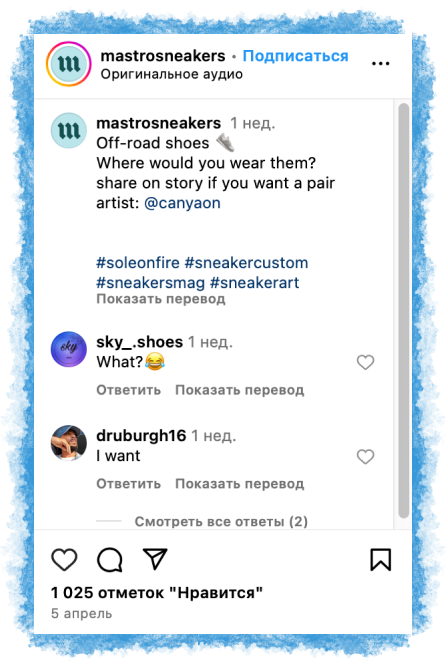Expand Смотреть все ответы (2)
This screenshot has height=668, width=446.
[221, 521]
